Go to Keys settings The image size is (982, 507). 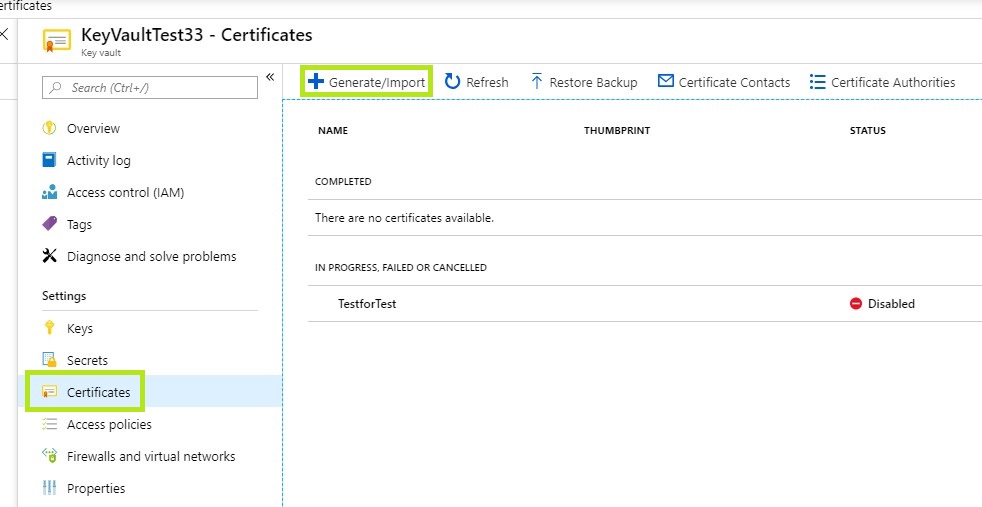pos(80,329)
